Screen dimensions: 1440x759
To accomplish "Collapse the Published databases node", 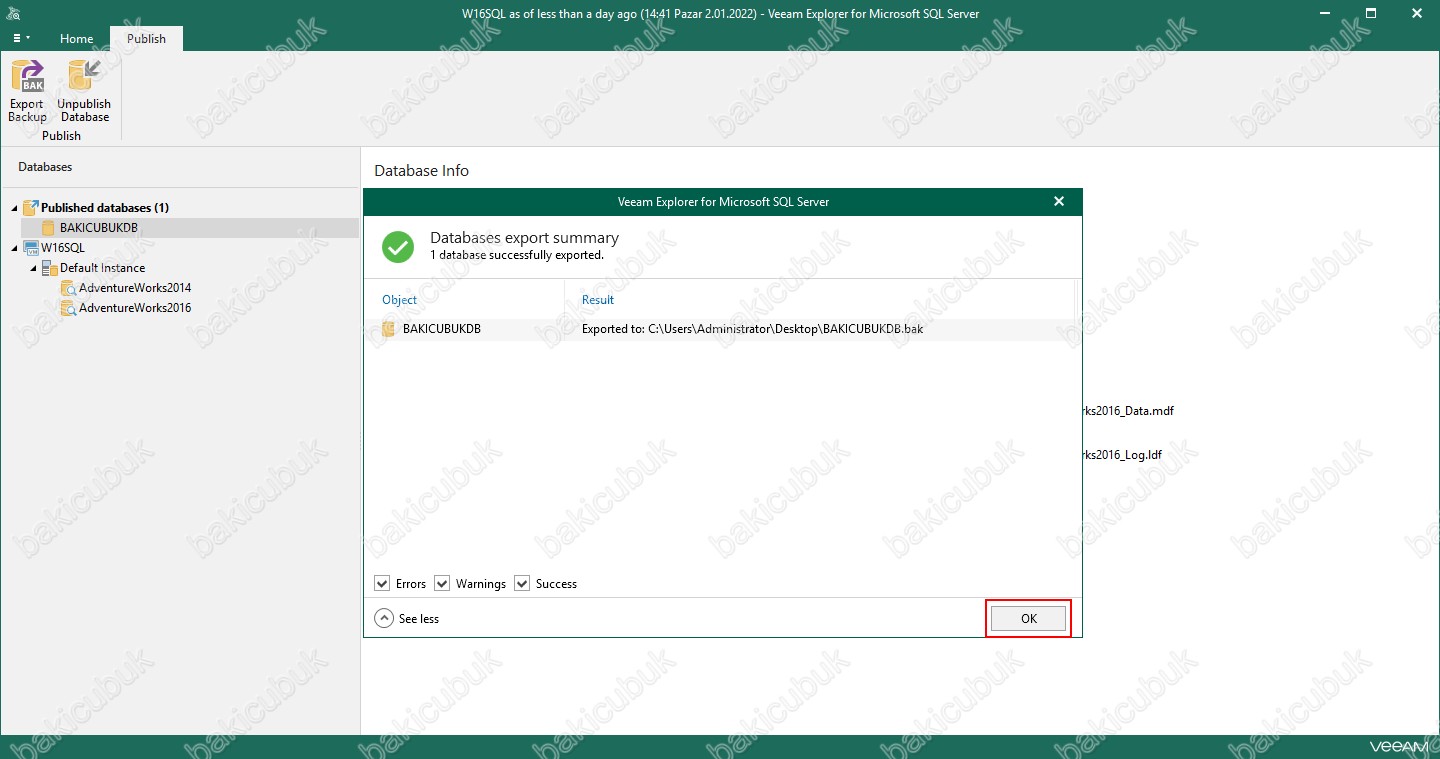I will 14,208.
